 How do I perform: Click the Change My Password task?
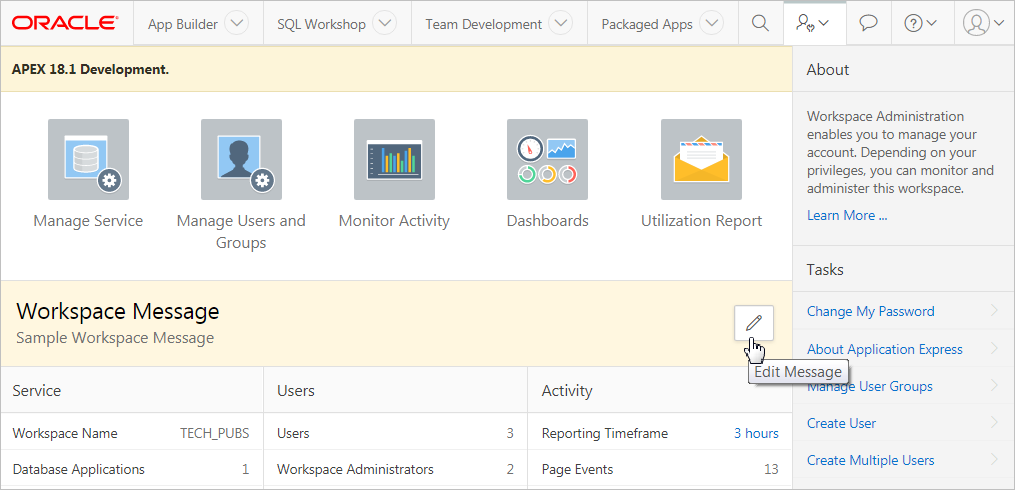(870, 311)
